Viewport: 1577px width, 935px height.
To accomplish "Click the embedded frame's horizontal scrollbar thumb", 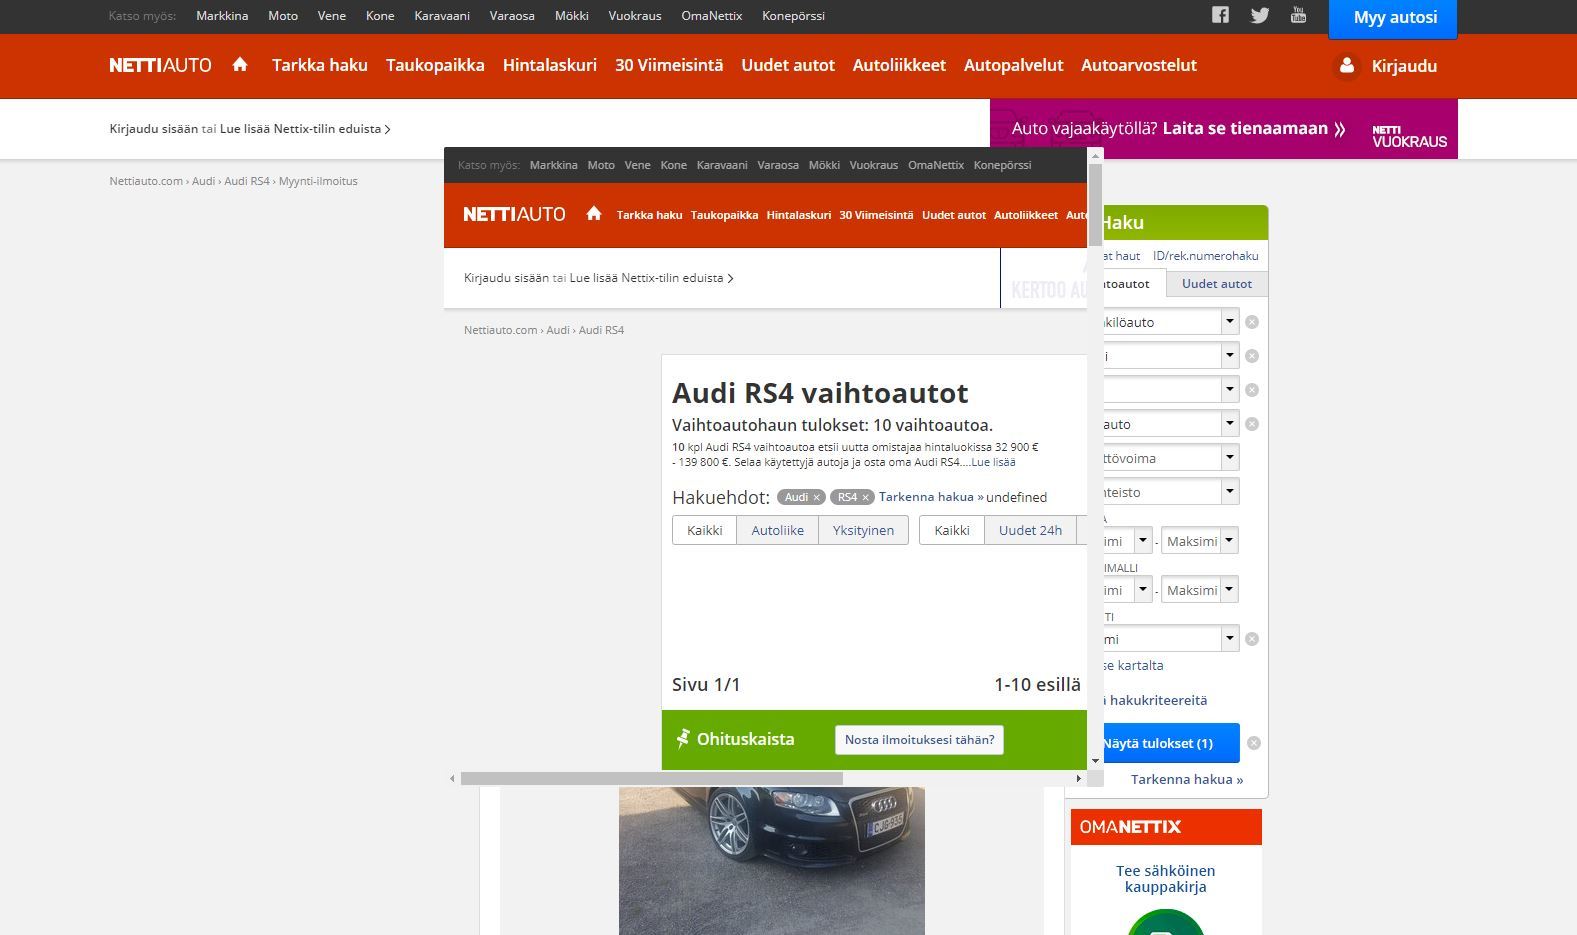I will (651, 778).
